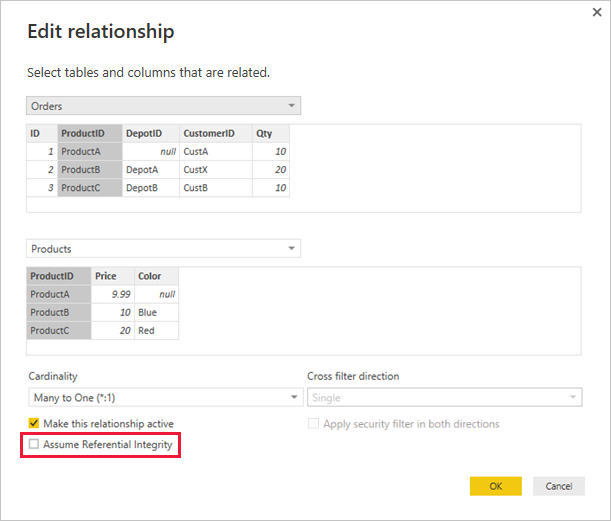Image resolution: width=611 pixels, height=521 pixels.
Task: Close the Edit relationship dialog
Action: [597, 12]
